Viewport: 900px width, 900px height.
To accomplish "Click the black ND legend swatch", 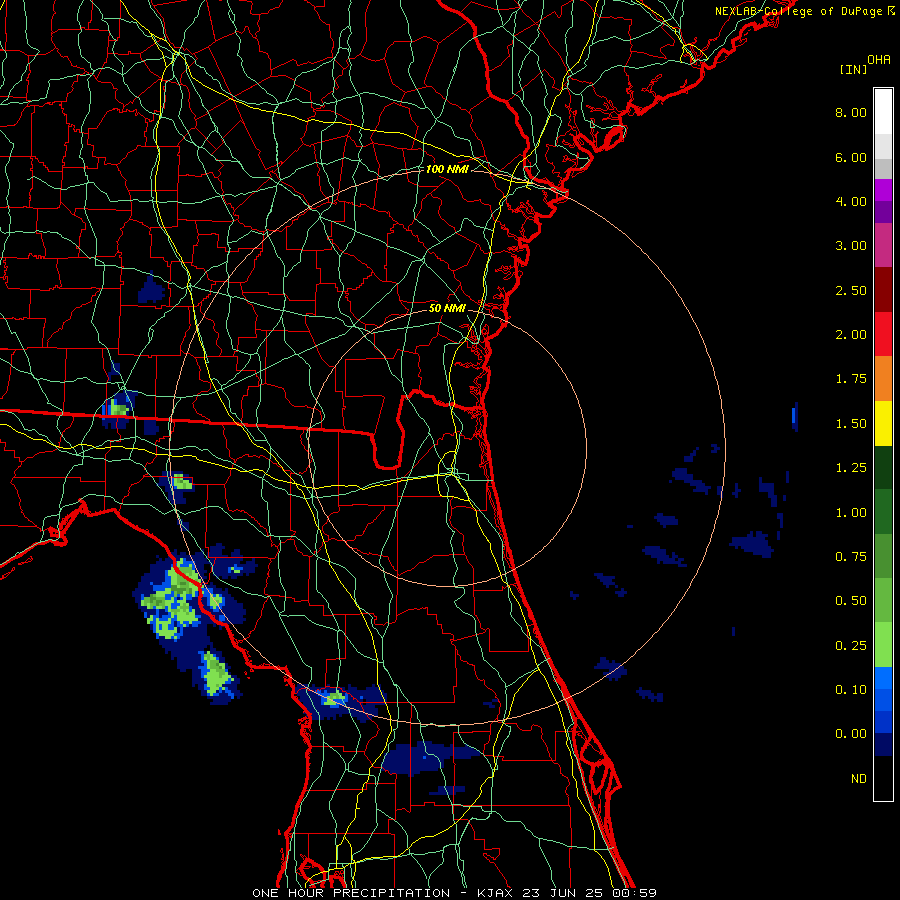I will [883, 778].
